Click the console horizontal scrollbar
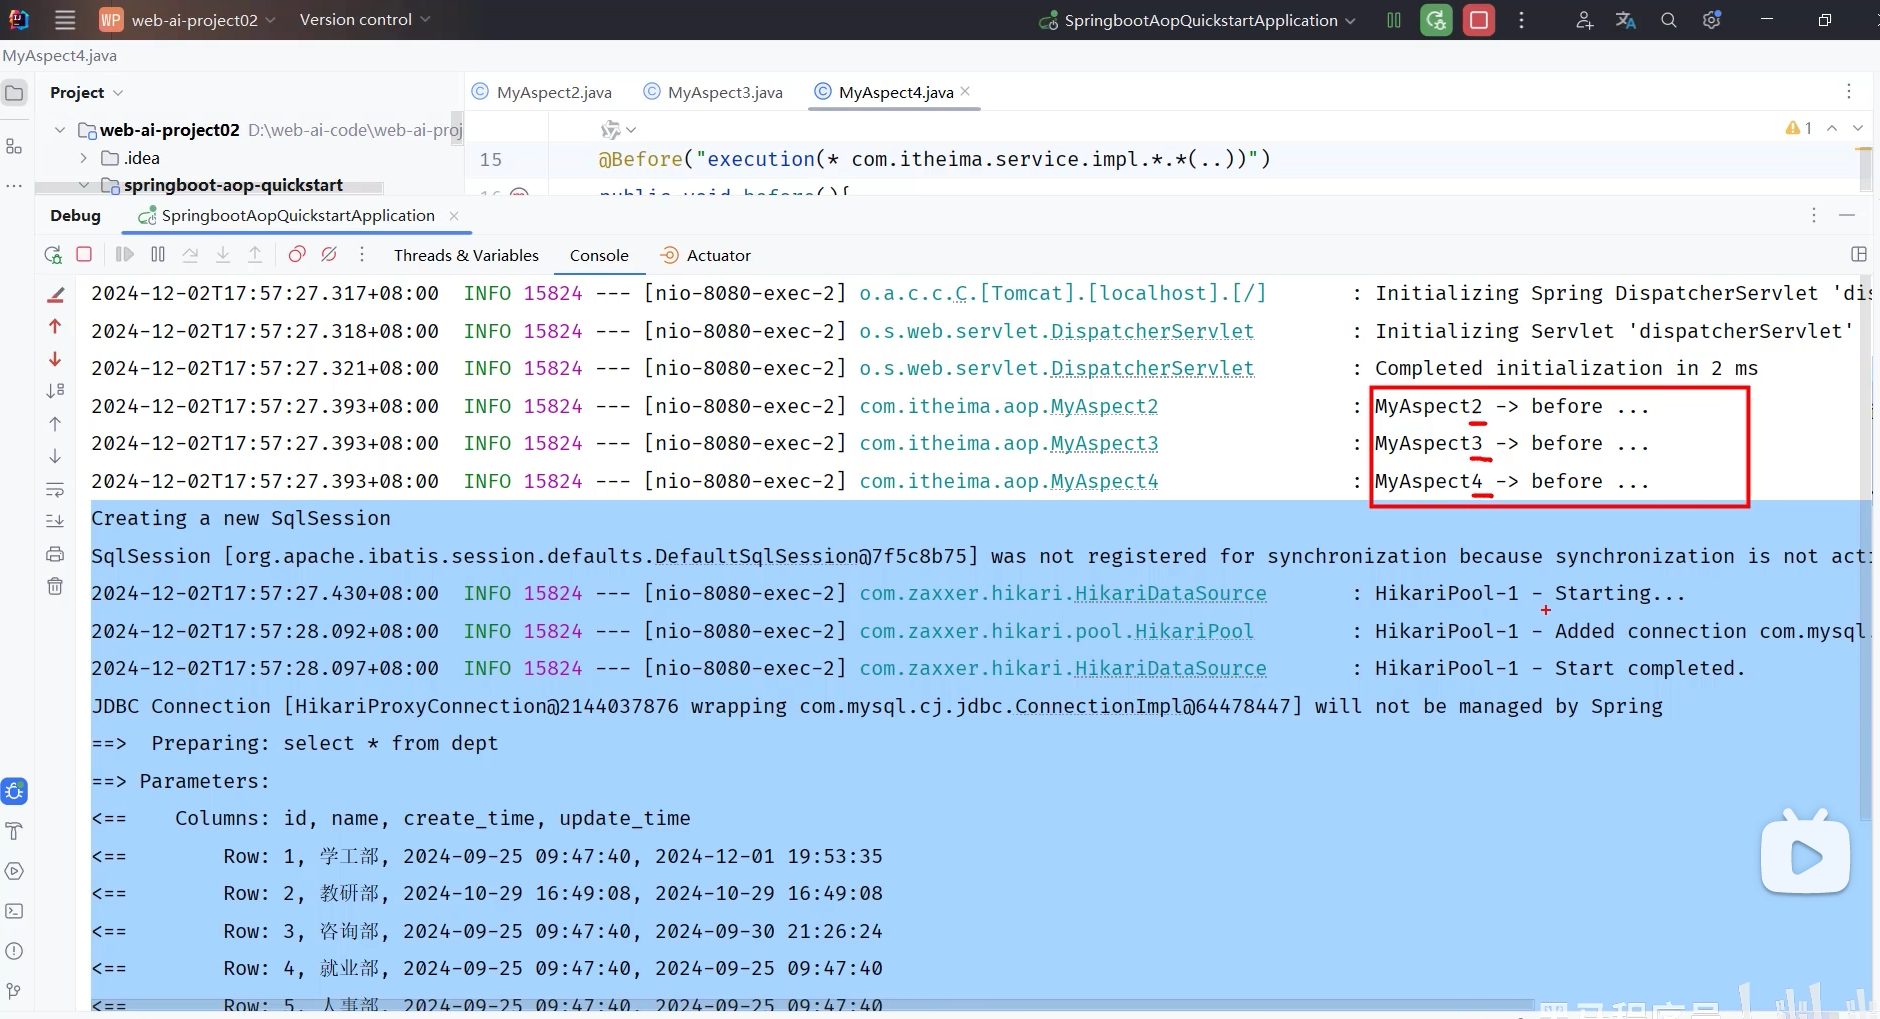1880x1019 pixels. pos(812,1003)
